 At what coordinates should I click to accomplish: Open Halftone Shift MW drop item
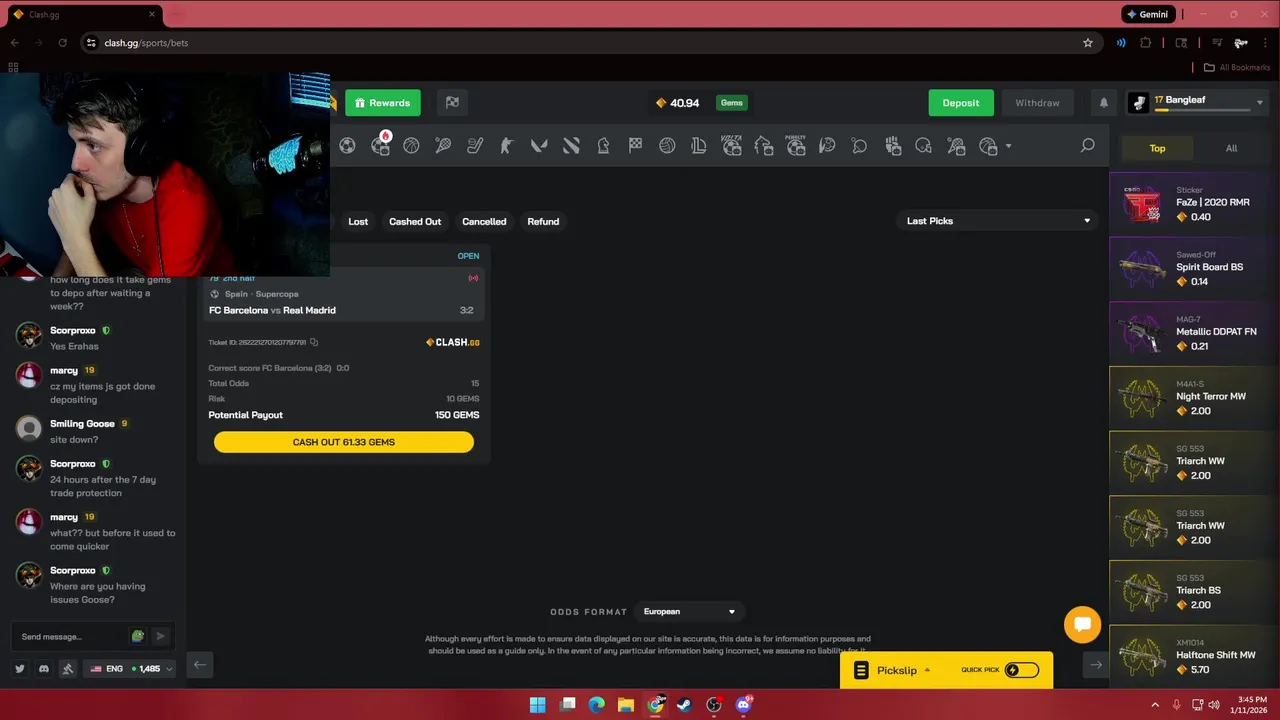click(x=1194, y=656)
